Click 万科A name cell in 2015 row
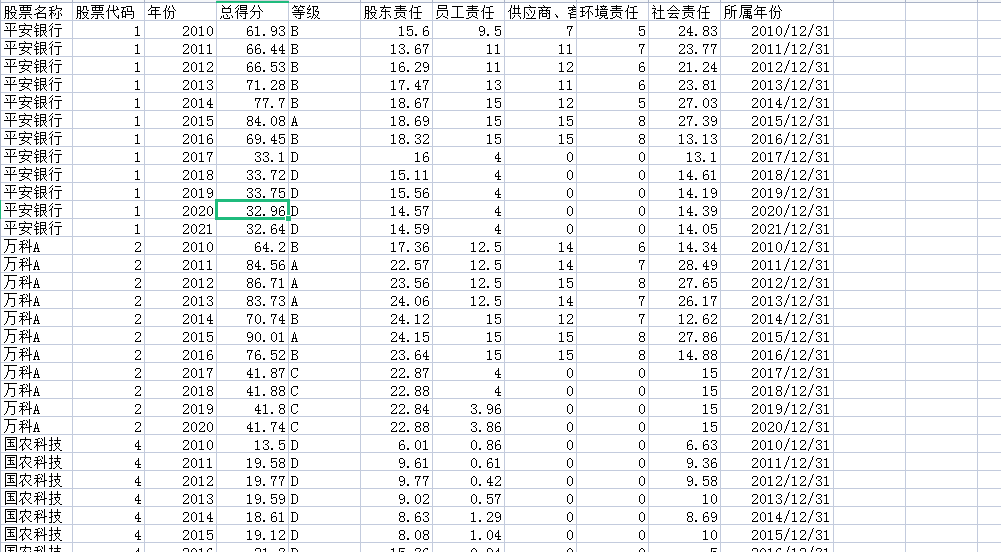1001x552 pixels. point(36,336)
